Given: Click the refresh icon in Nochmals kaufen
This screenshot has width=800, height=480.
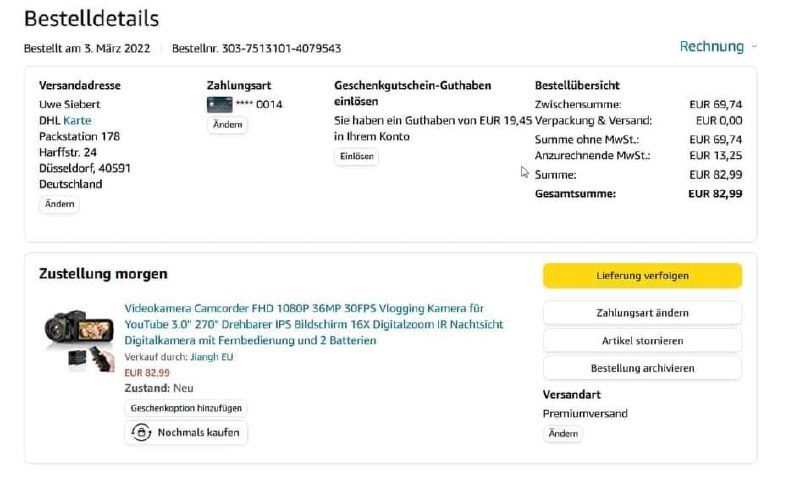Looking at the screenshot, I should pyautogui.click(x=141, y=433).
